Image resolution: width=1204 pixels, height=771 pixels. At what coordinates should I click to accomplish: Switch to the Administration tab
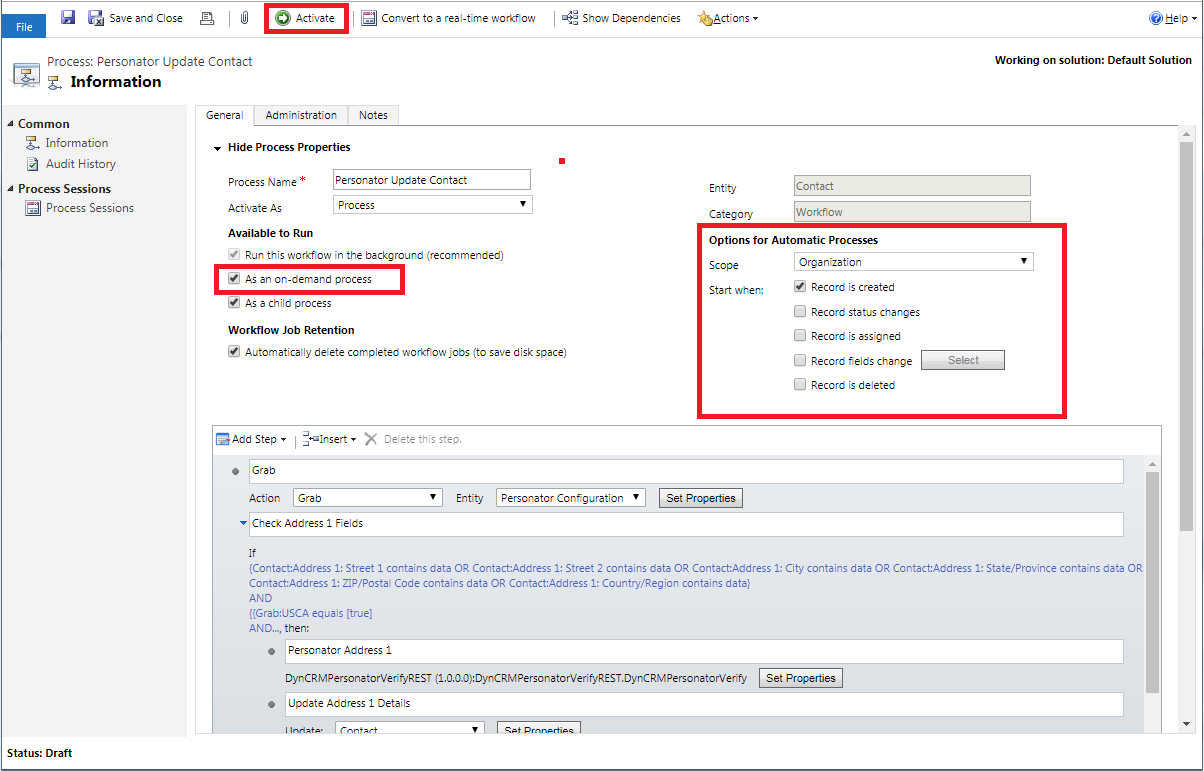(301, 115)
